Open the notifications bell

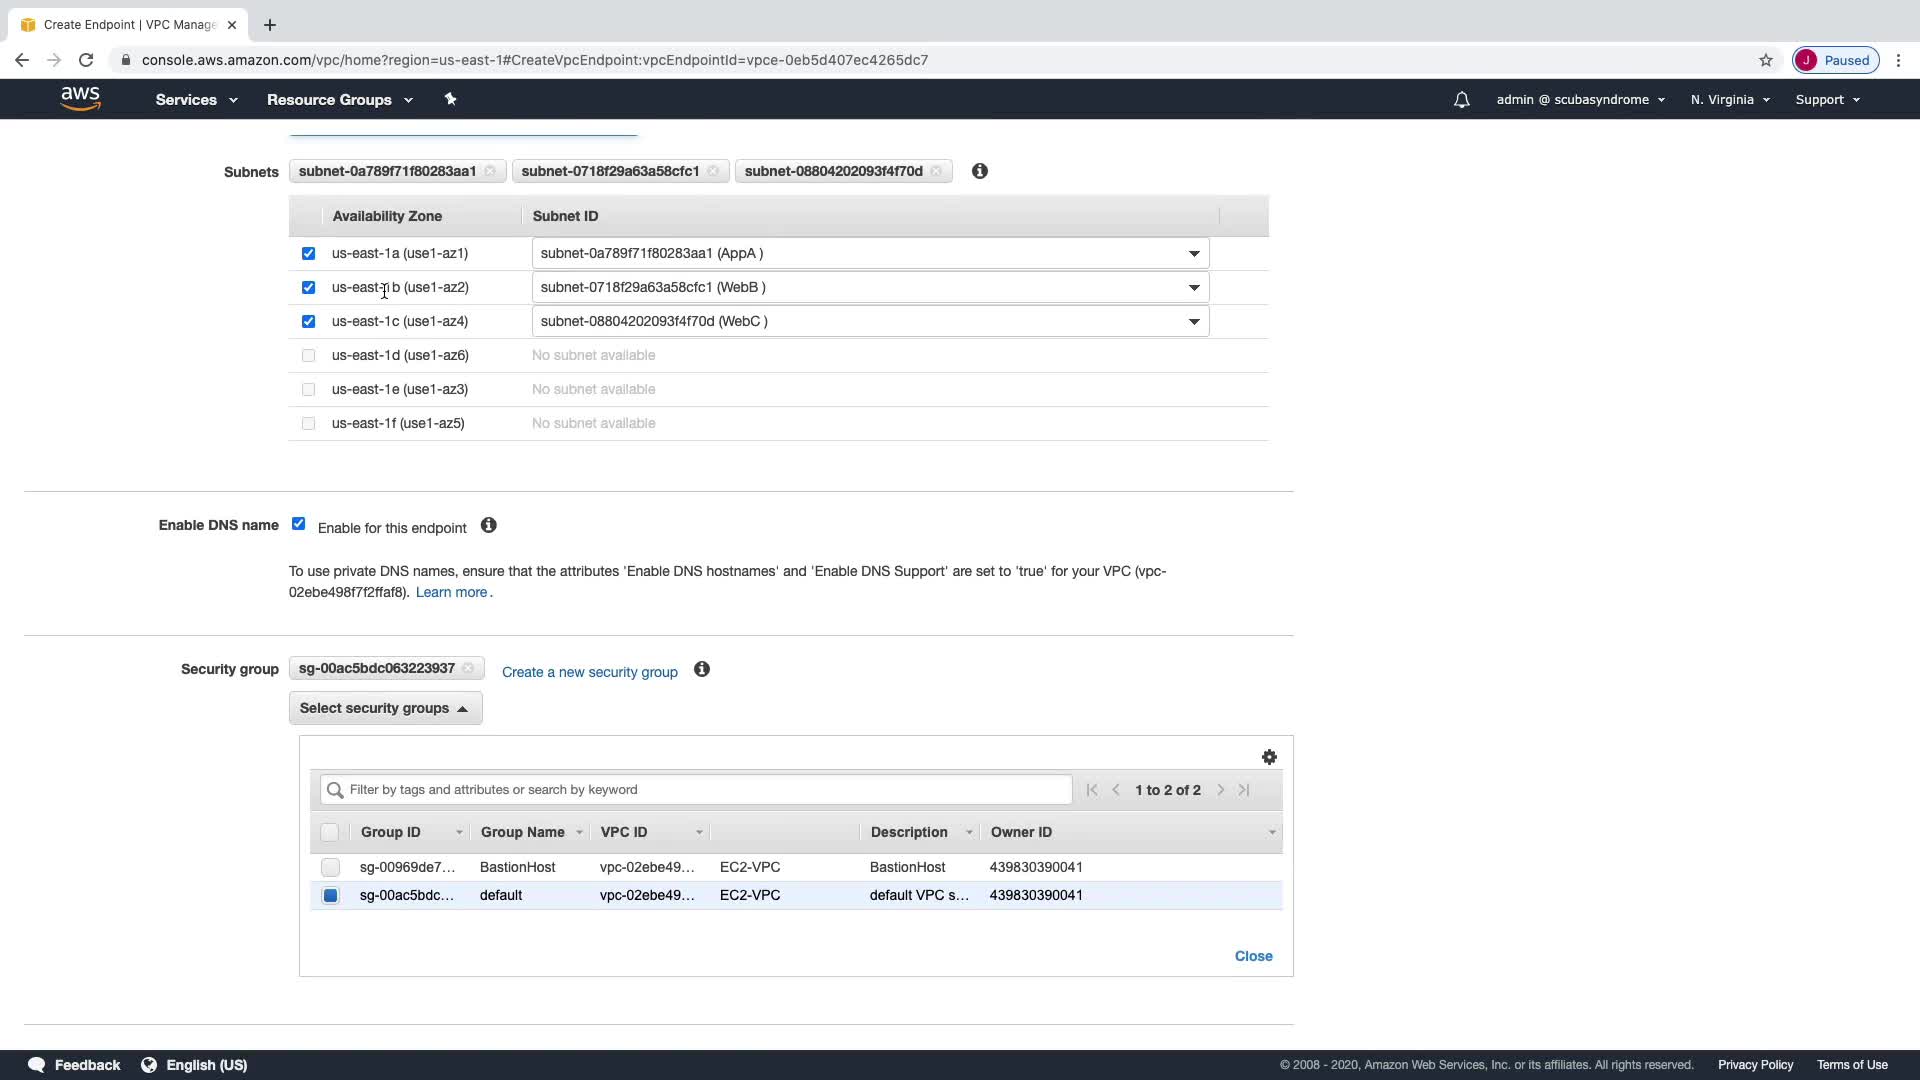(x=1461, y=100)
